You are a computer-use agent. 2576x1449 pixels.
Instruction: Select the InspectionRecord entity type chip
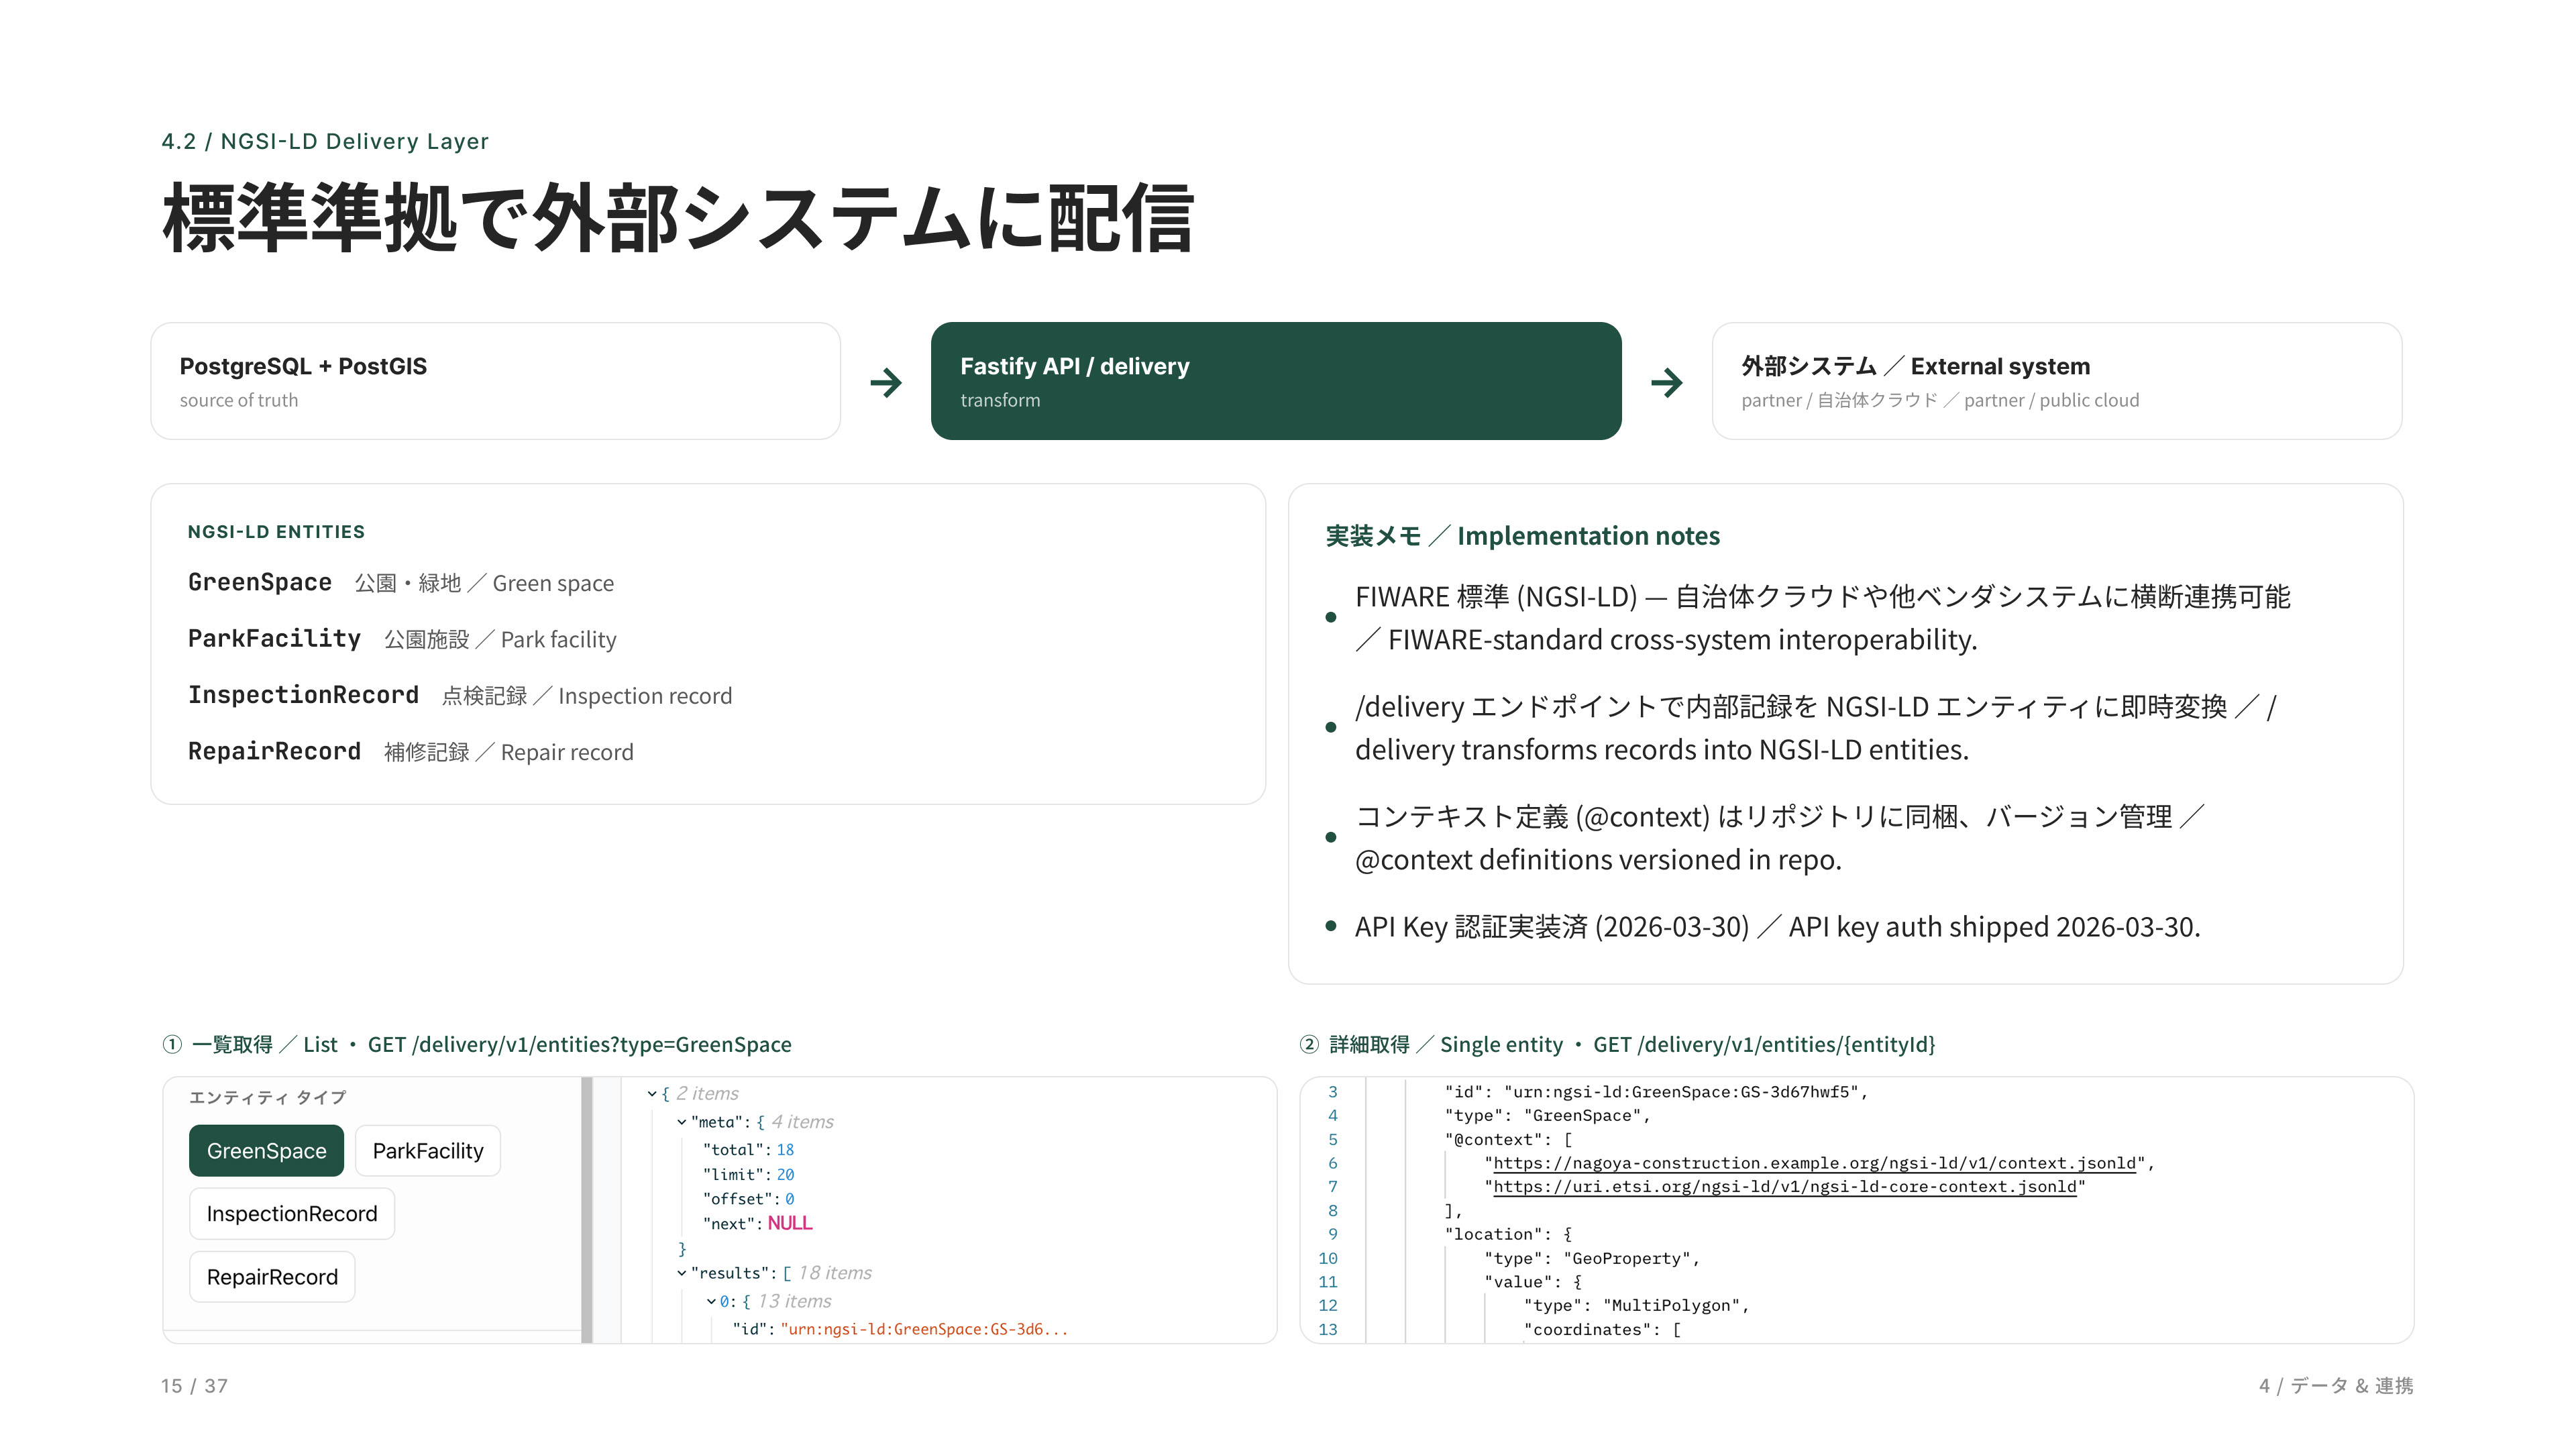point(292,1213)
